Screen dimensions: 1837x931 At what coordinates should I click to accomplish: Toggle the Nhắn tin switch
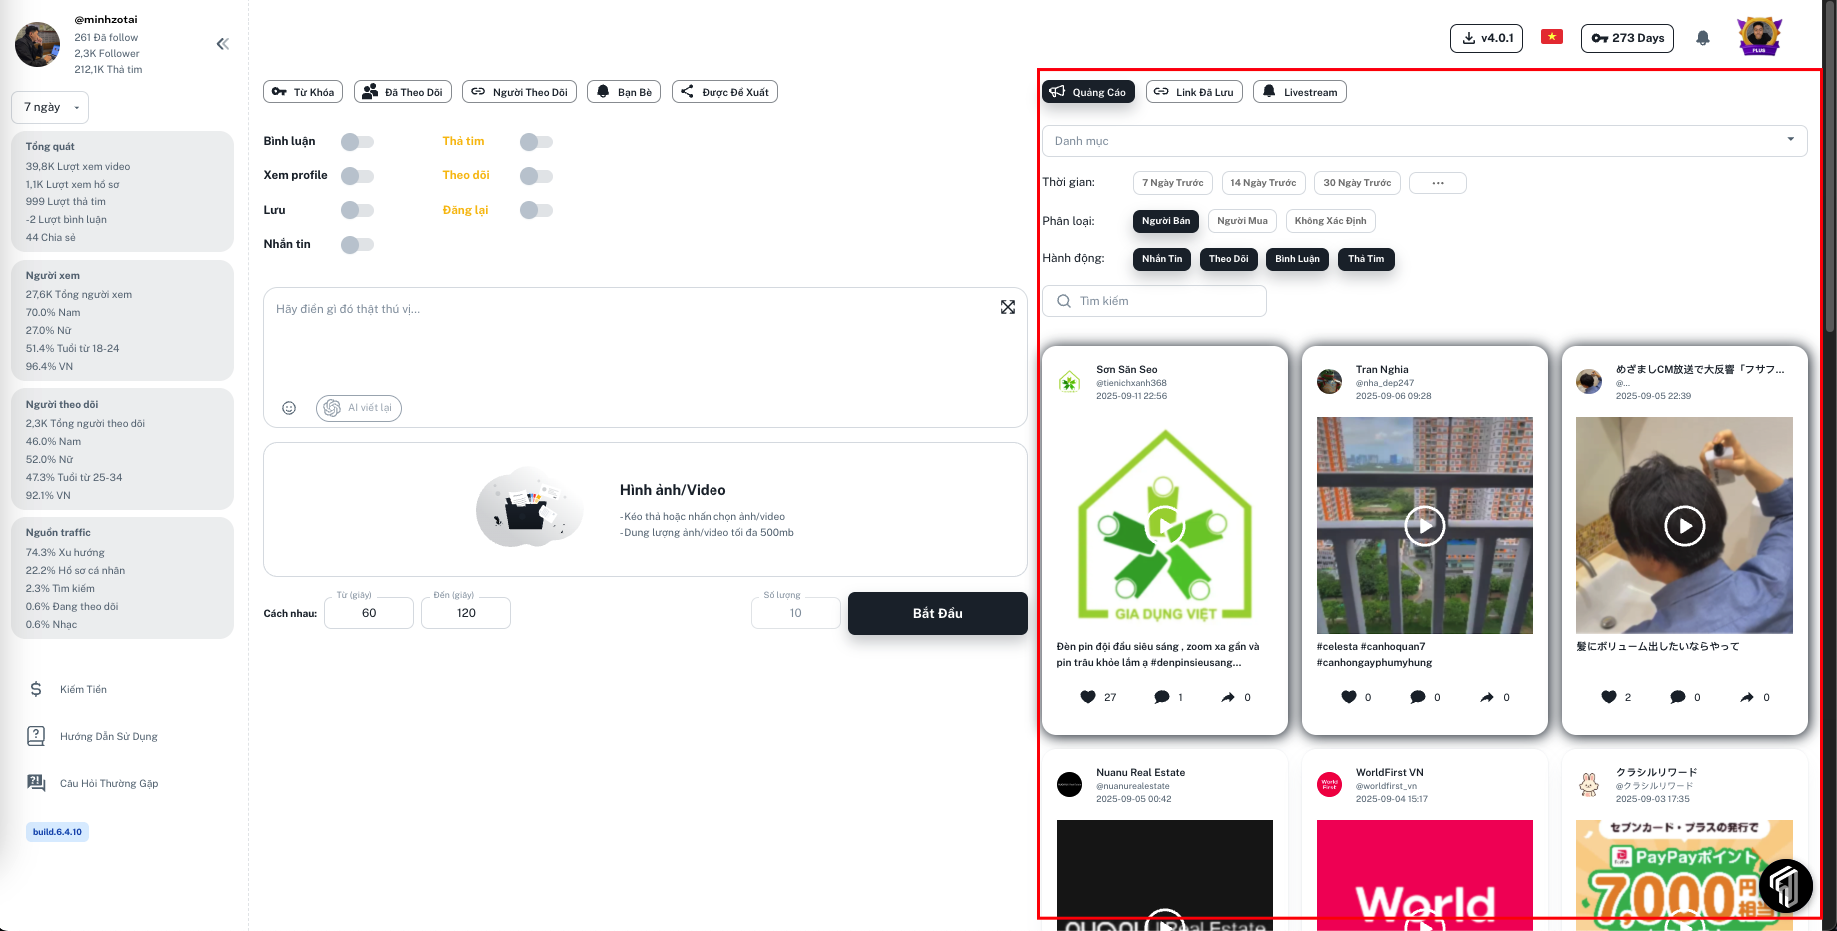click(x=357, y=245)
